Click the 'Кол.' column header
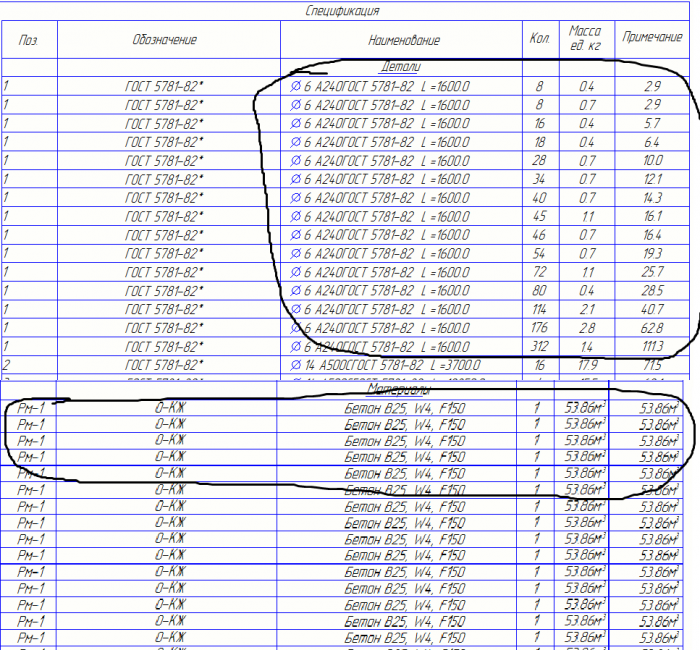This screenshot has height=650, width=700. [540, 39]
